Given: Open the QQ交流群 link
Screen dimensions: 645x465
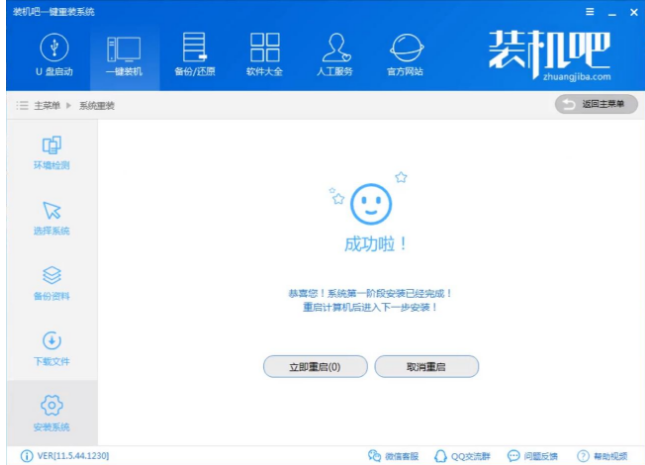Looking at the screenshot, I should (461, 456).
